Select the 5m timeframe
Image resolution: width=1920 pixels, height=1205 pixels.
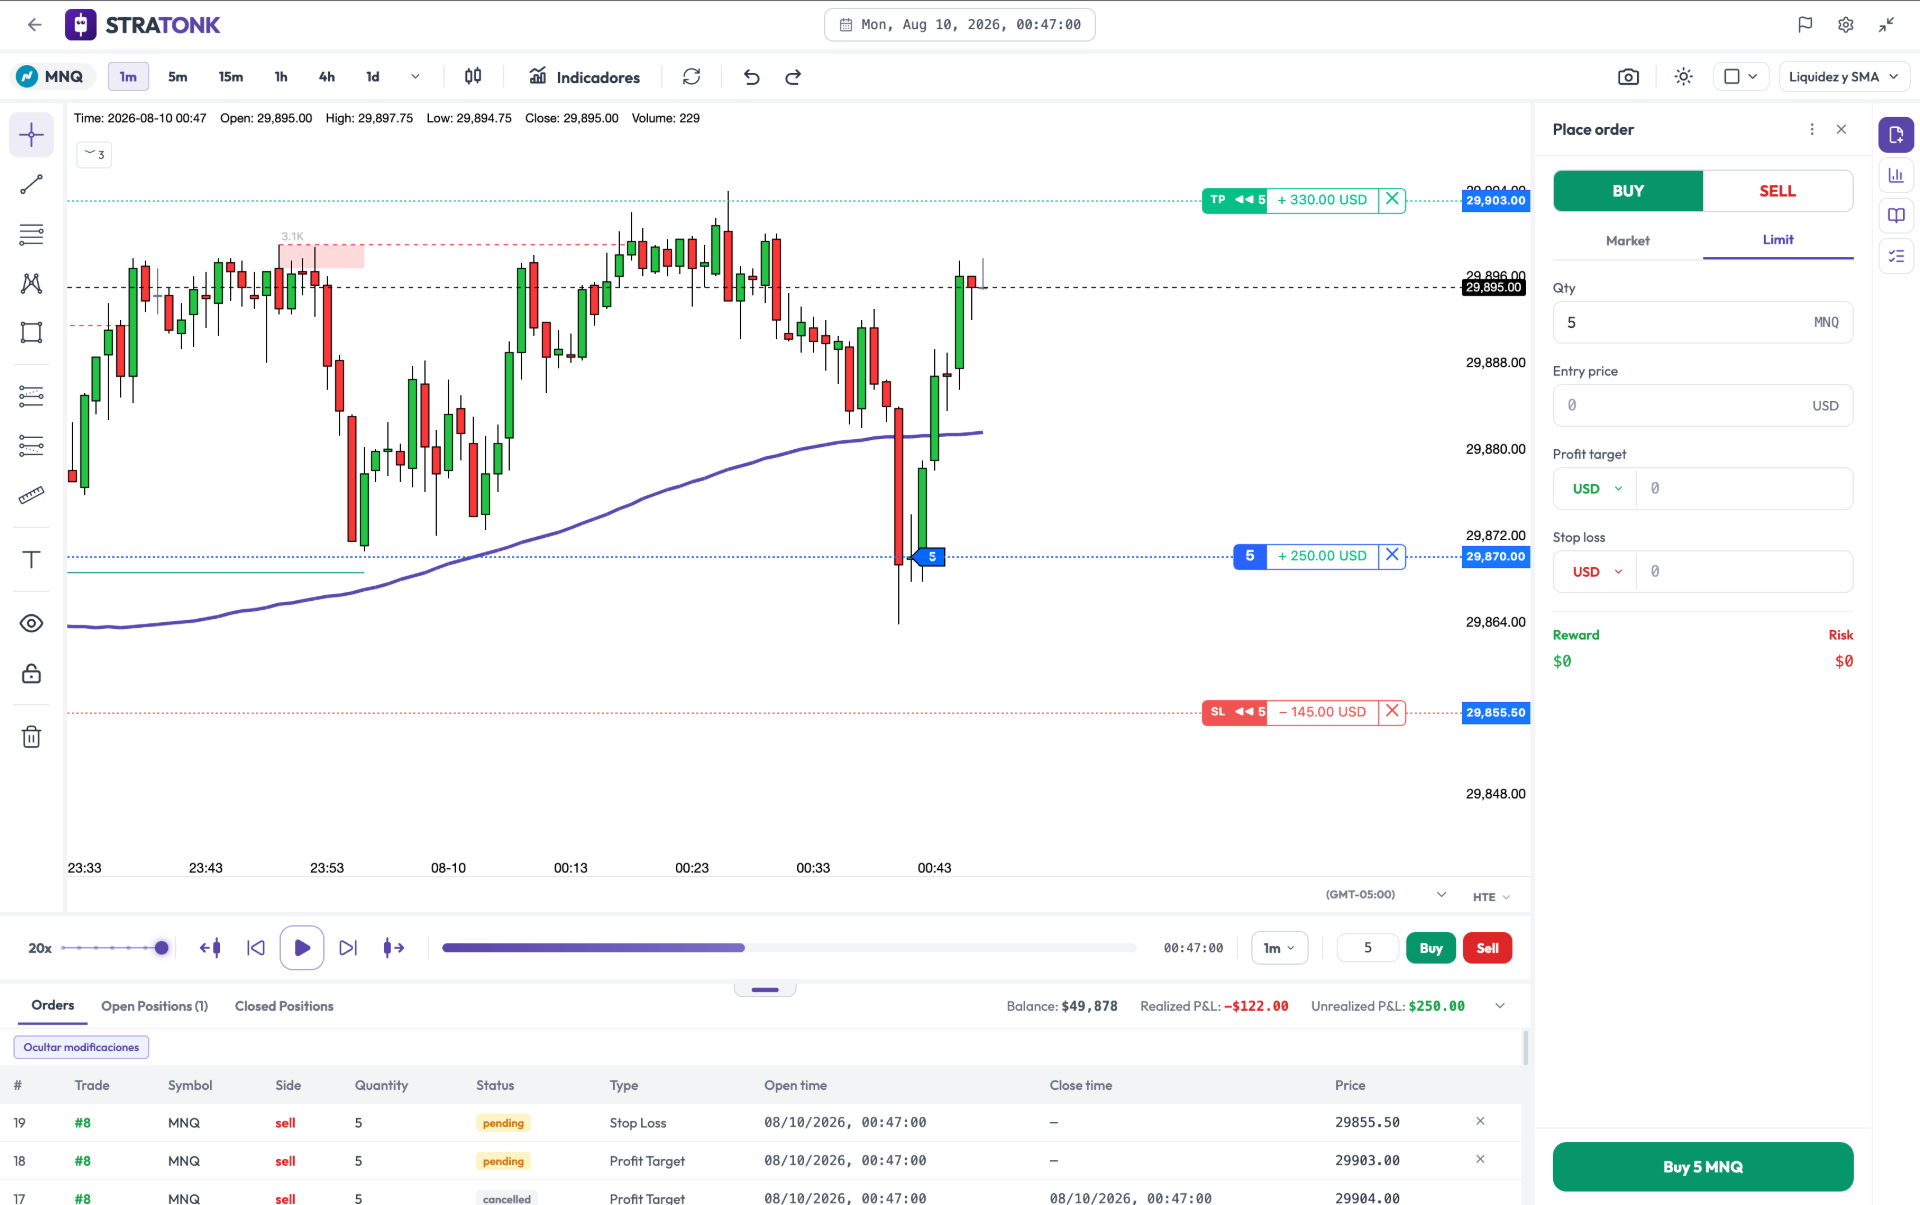[x=178, y=77]
